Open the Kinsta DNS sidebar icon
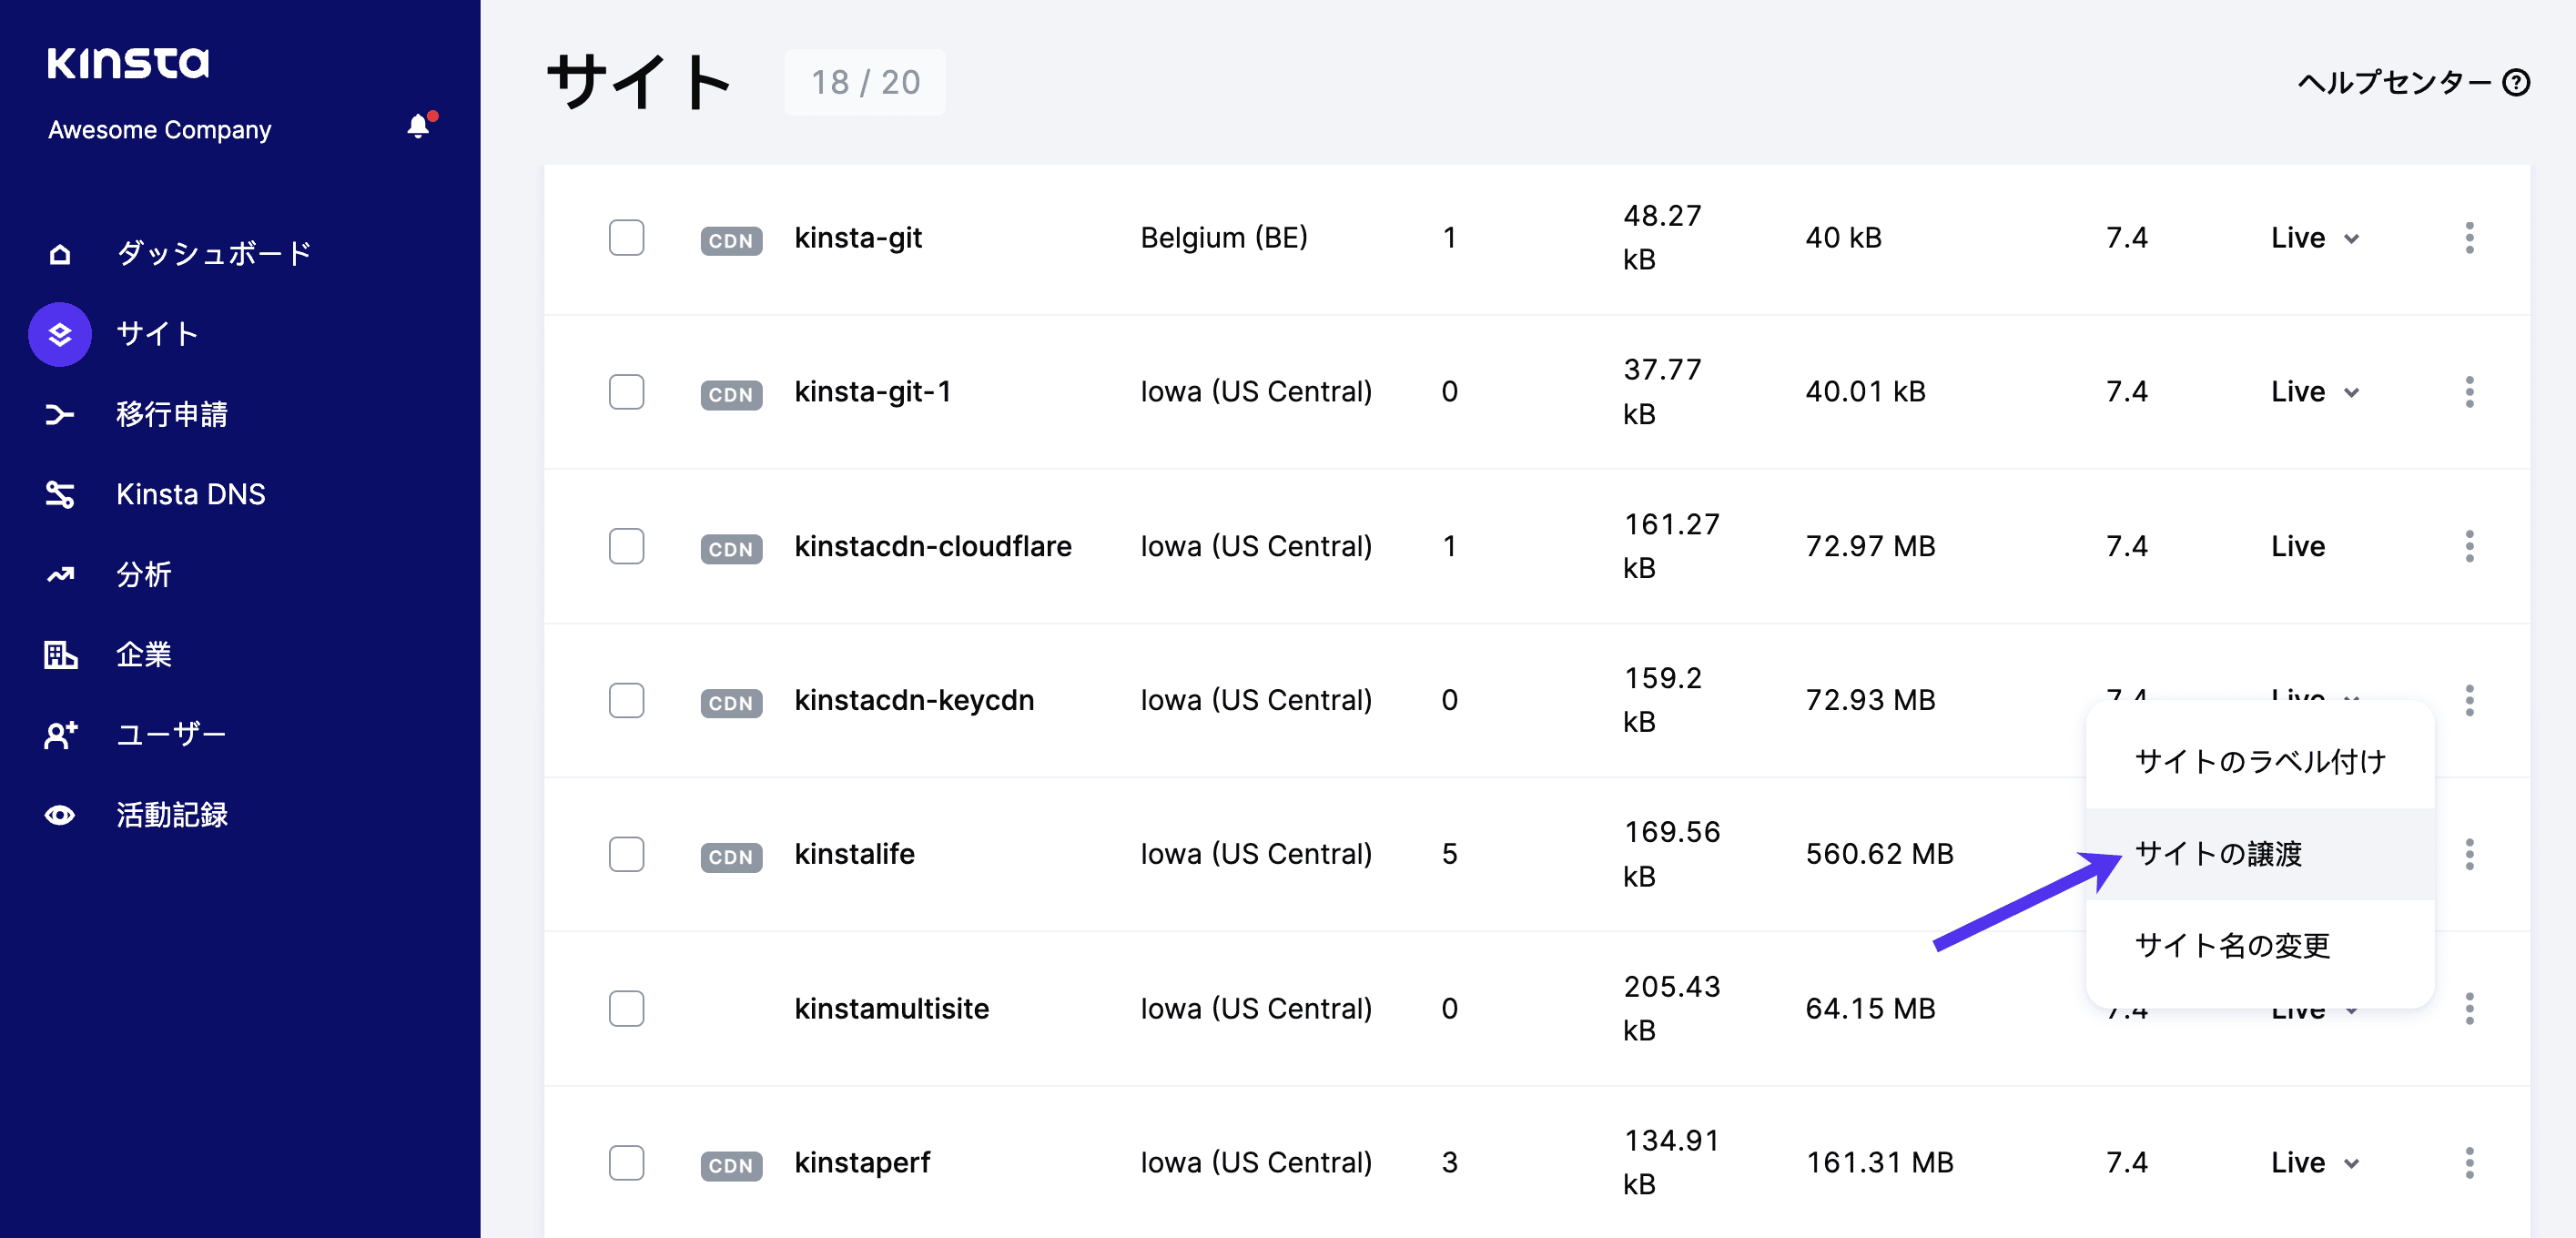The width and height of the screenshot is (2576, 1238). click(x=60, y=494)
